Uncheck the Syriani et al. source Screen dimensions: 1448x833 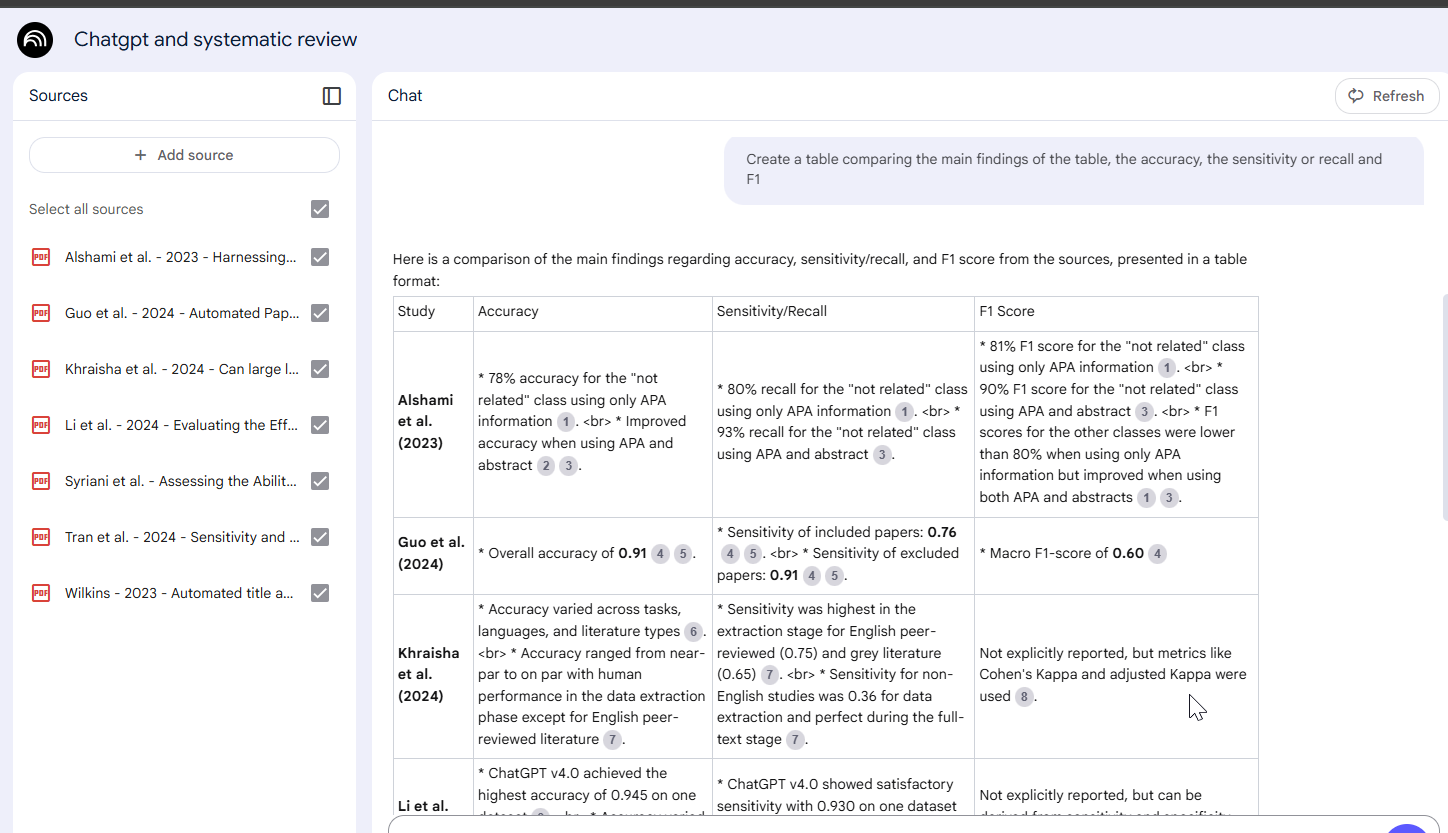pyautogui.click(x=320, y=481)
